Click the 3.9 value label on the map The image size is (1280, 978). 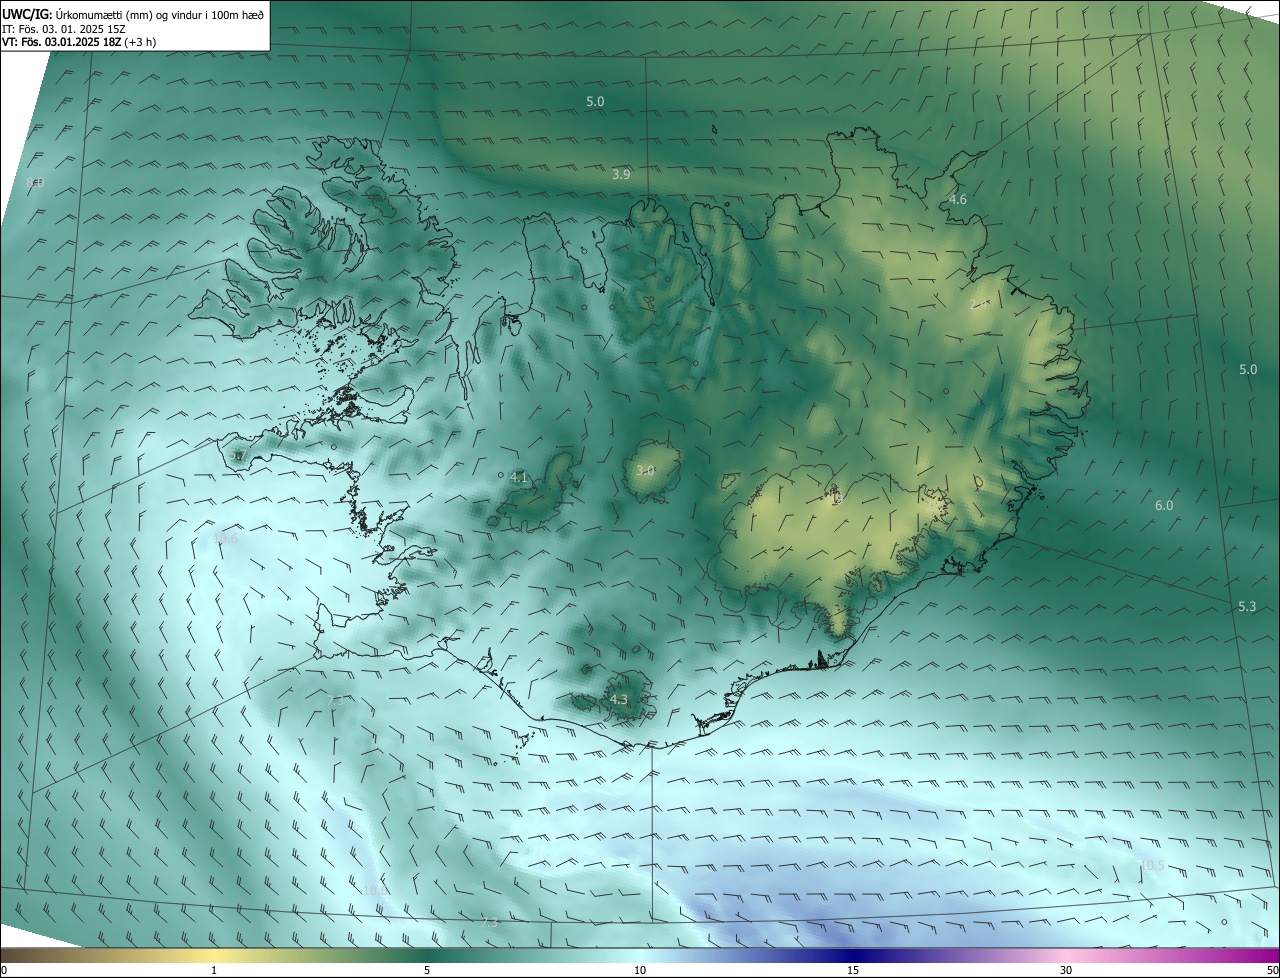[x=621, y=175]
